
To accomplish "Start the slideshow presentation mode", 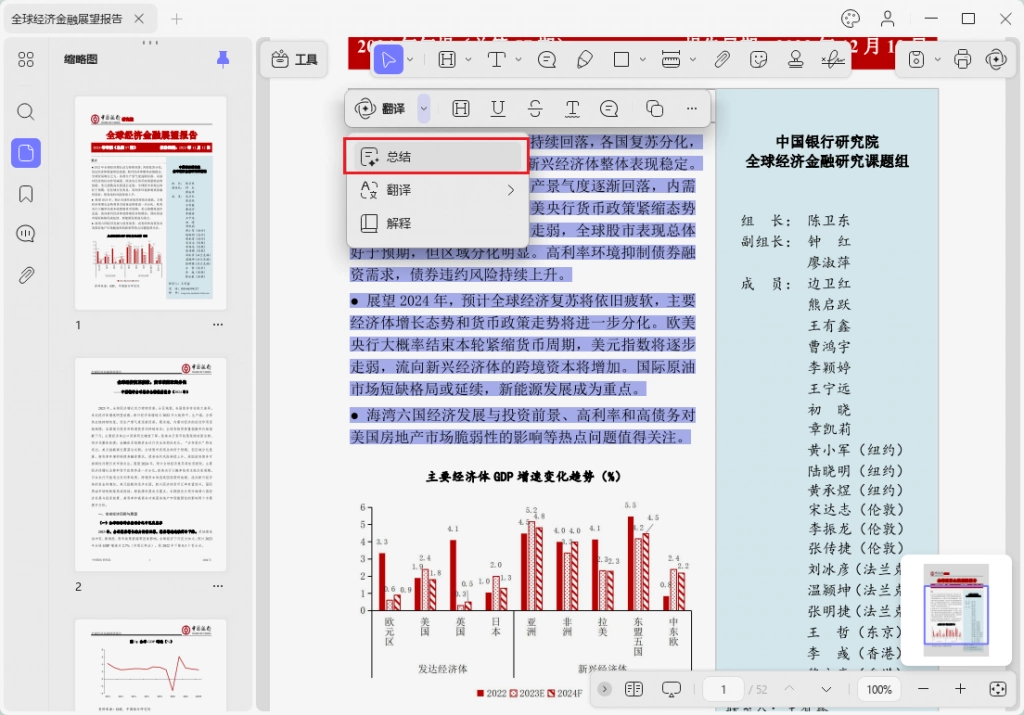I will point(671,690).
